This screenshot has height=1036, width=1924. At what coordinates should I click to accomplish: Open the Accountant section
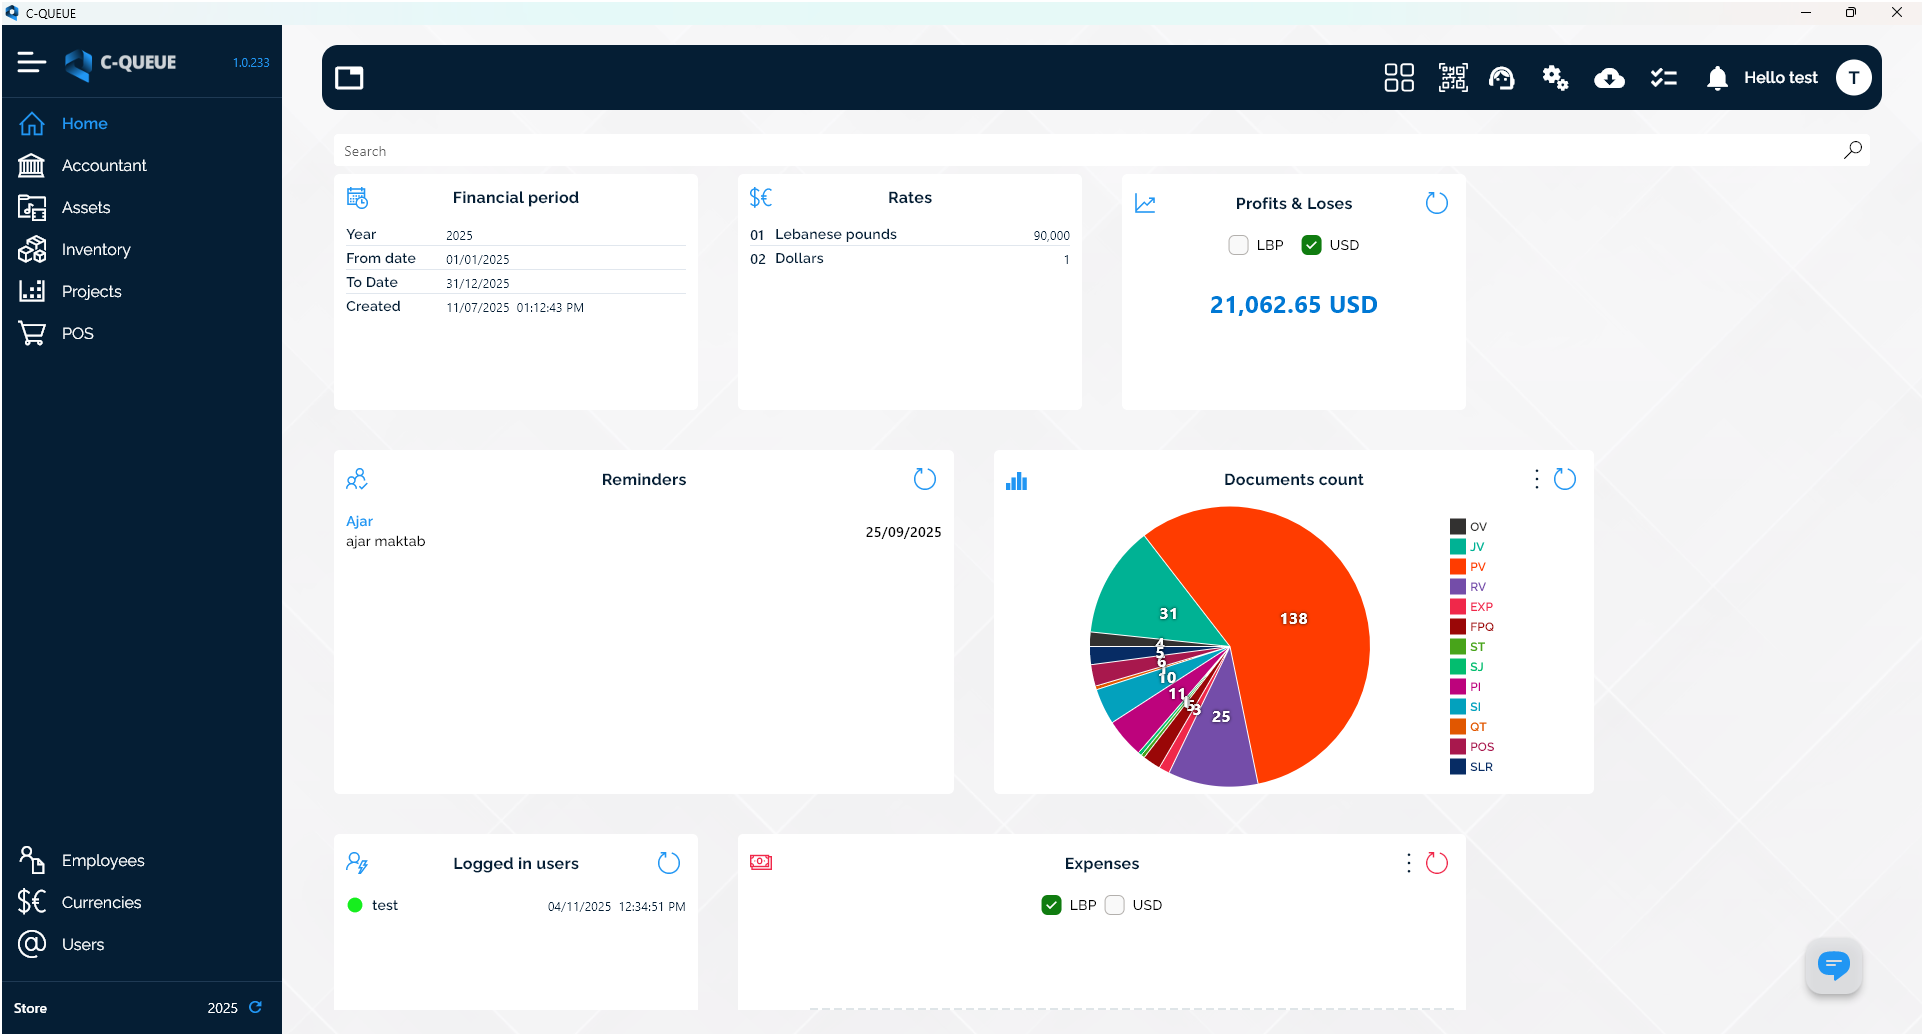103,165
